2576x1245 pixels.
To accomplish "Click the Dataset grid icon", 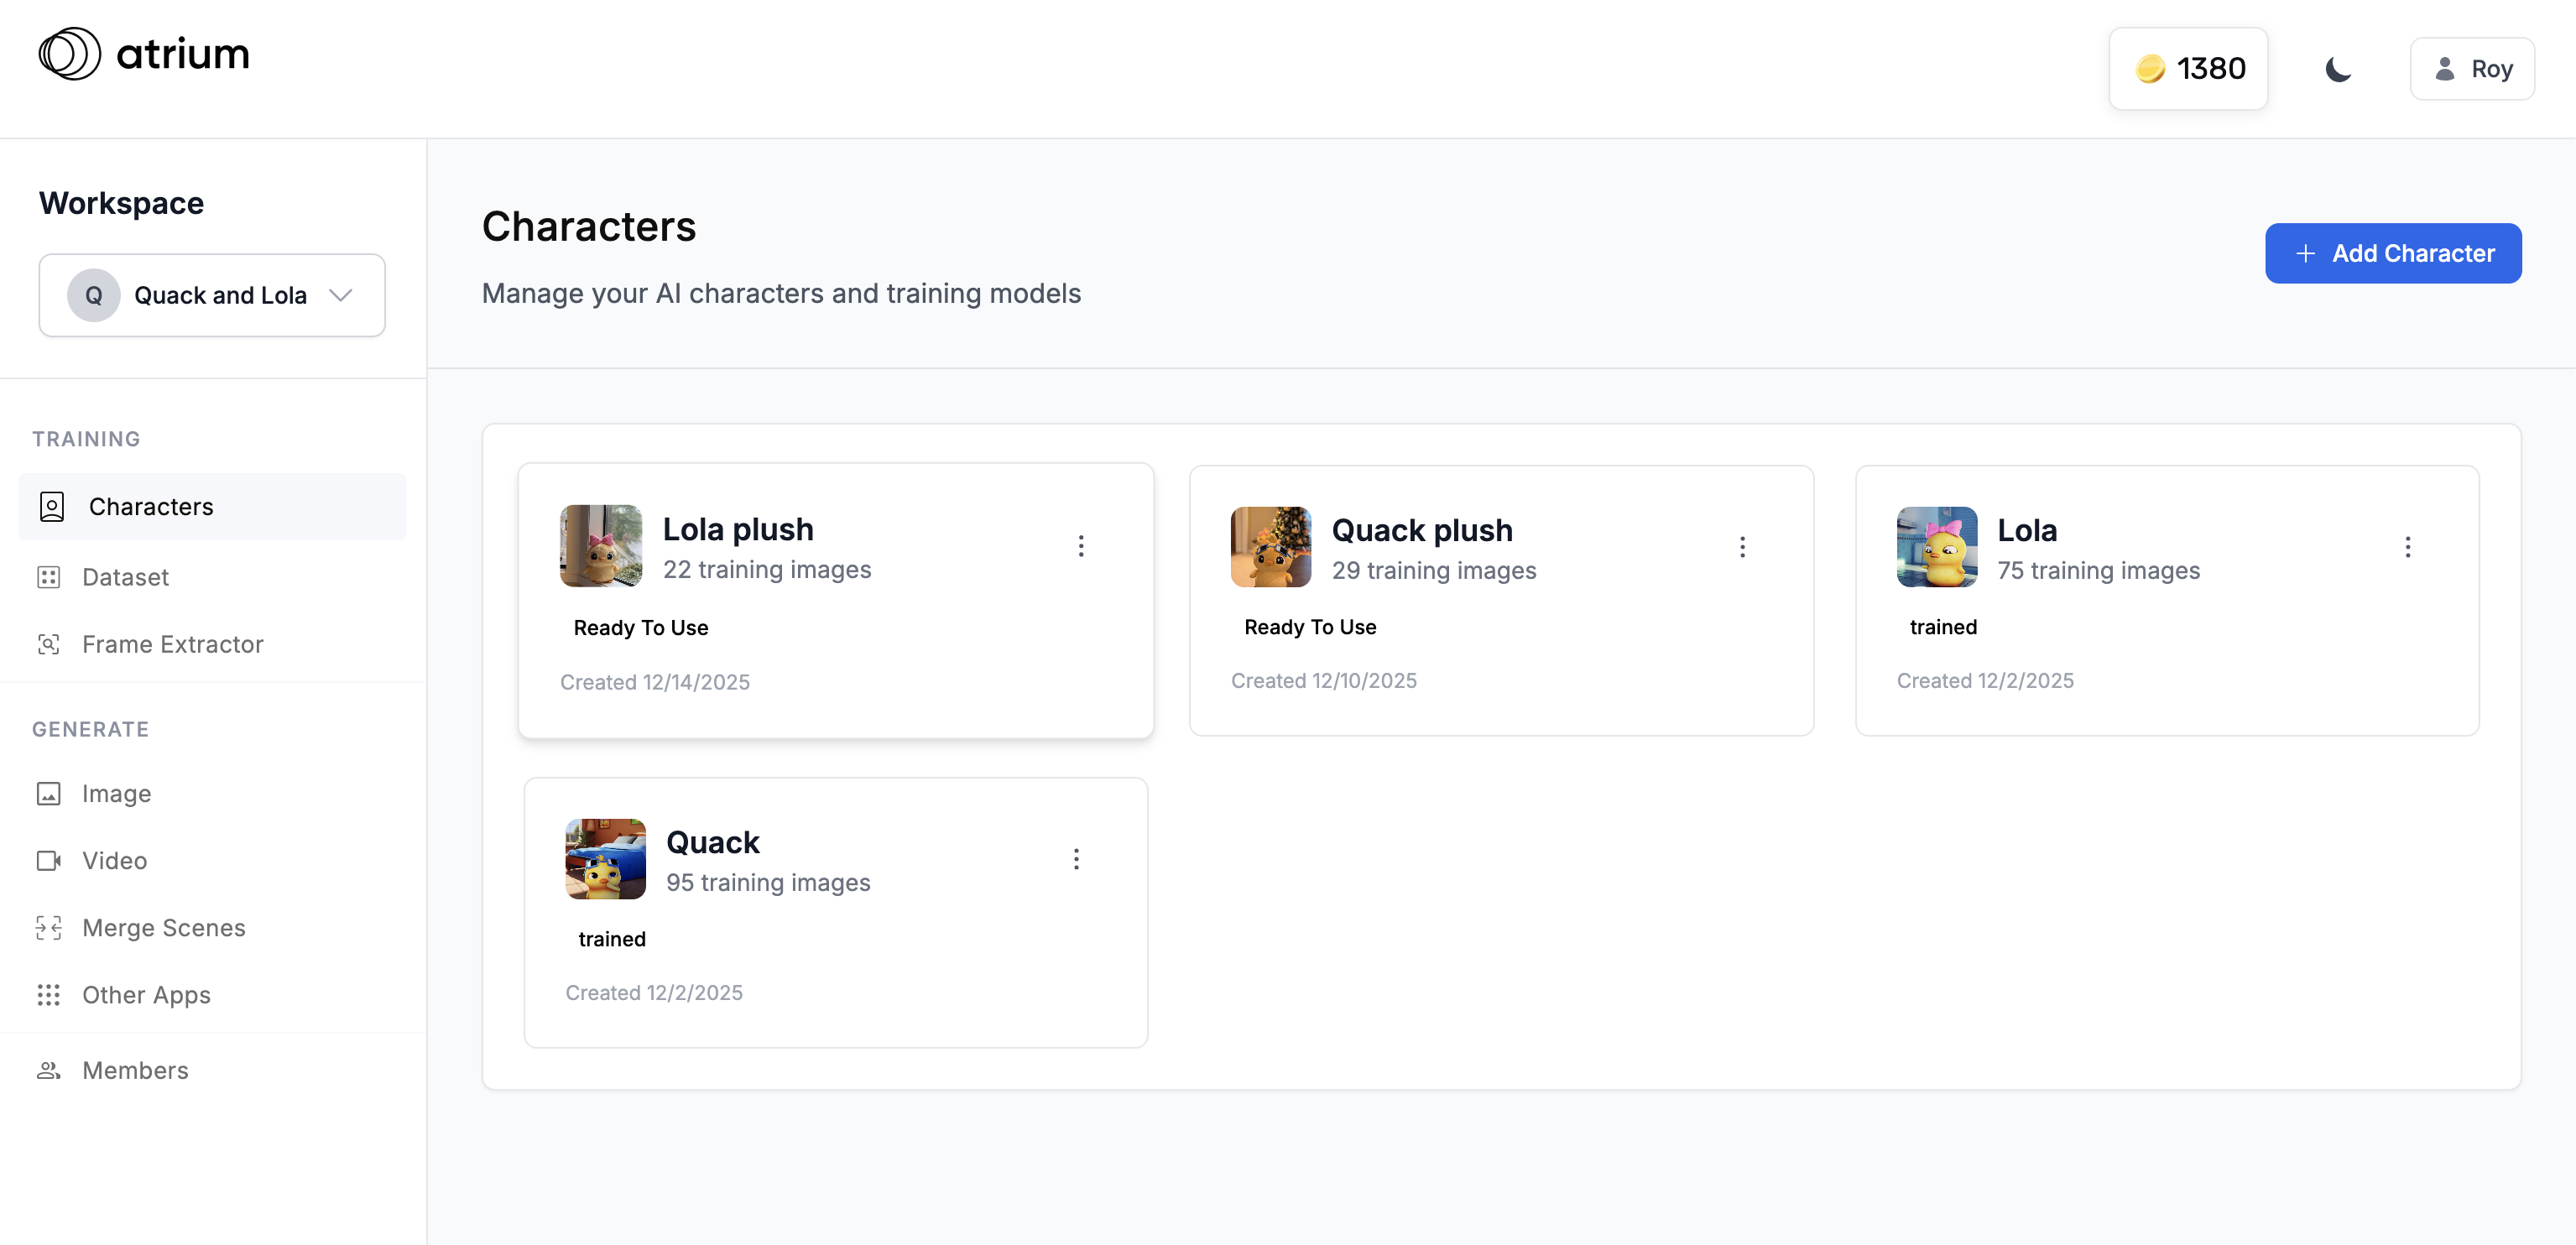I will coord(49,577).
